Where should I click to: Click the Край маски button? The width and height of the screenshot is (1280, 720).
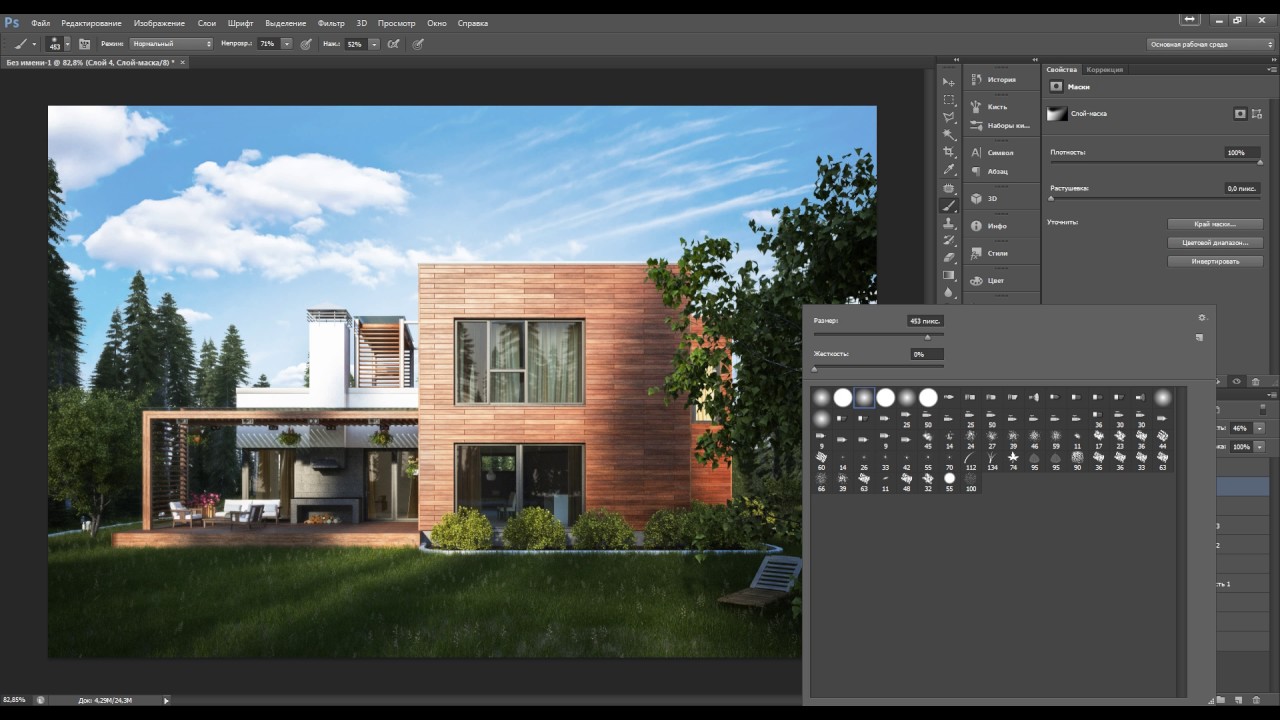click(x=1215, y=224)
